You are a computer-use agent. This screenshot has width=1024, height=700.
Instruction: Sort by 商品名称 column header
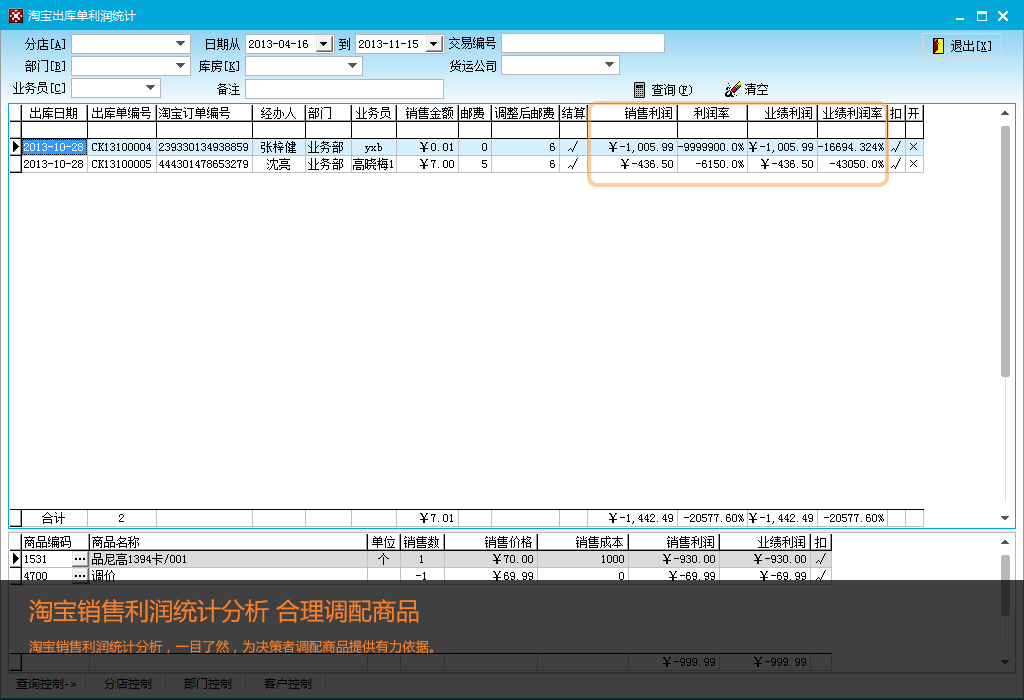click(228, 542)
